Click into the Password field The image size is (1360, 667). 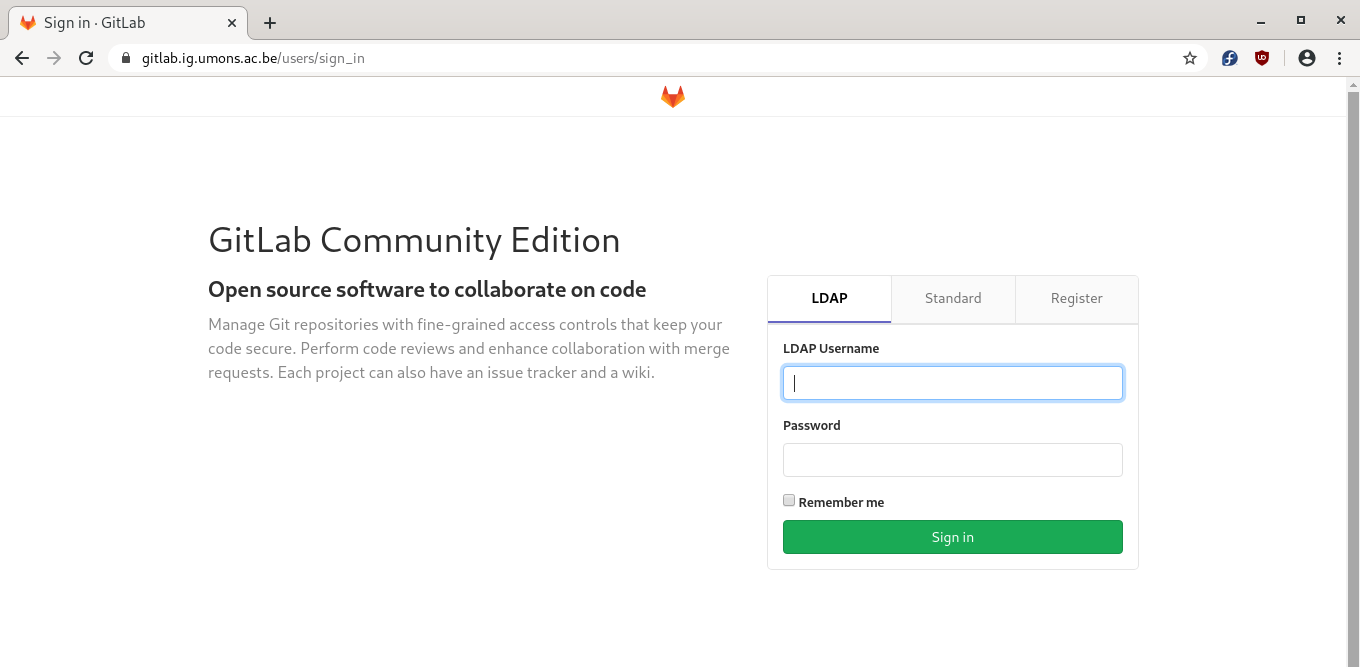(952, 460)
